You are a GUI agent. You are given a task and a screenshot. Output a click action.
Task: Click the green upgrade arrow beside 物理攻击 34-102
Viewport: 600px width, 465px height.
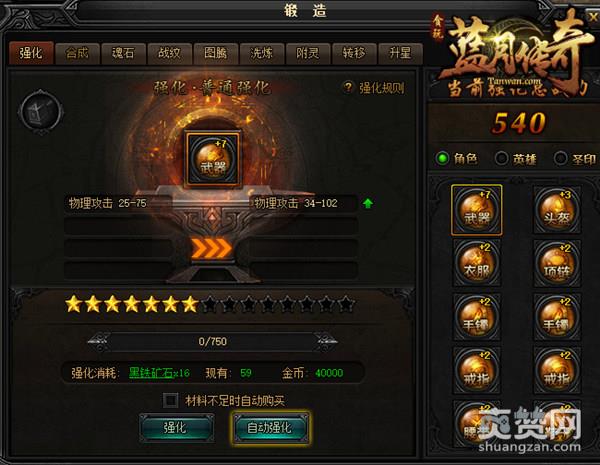click(368, 203)
